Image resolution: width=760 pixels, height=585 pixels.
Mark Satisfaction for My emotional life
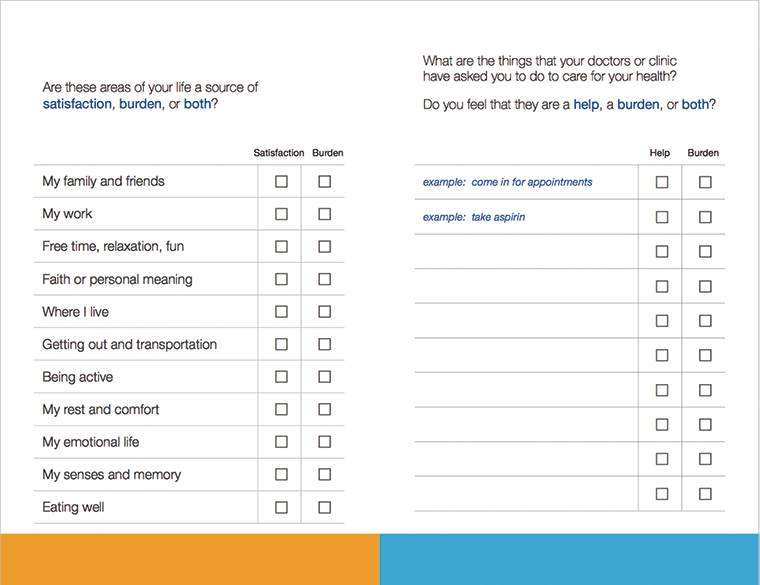click(x=281, y=442)
